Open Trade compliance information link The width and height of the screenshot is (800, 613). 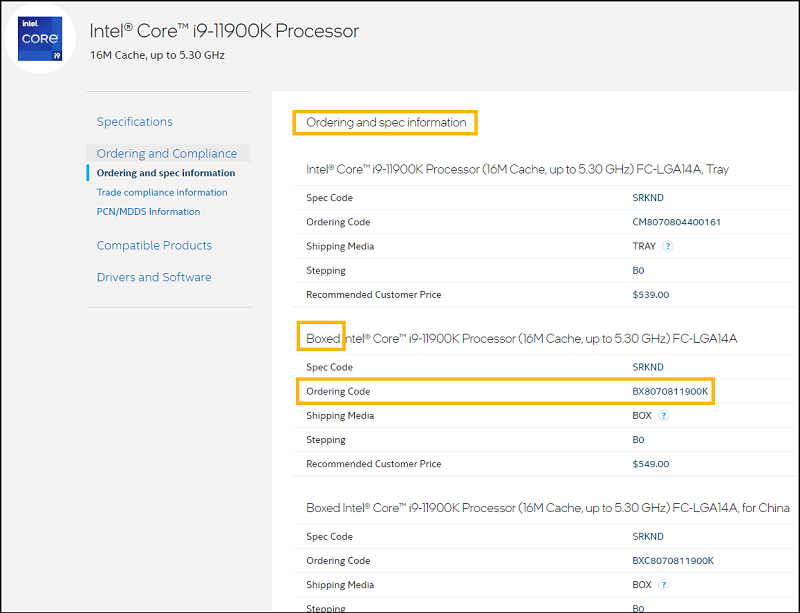pyautogui.click(x=162, y=192)
